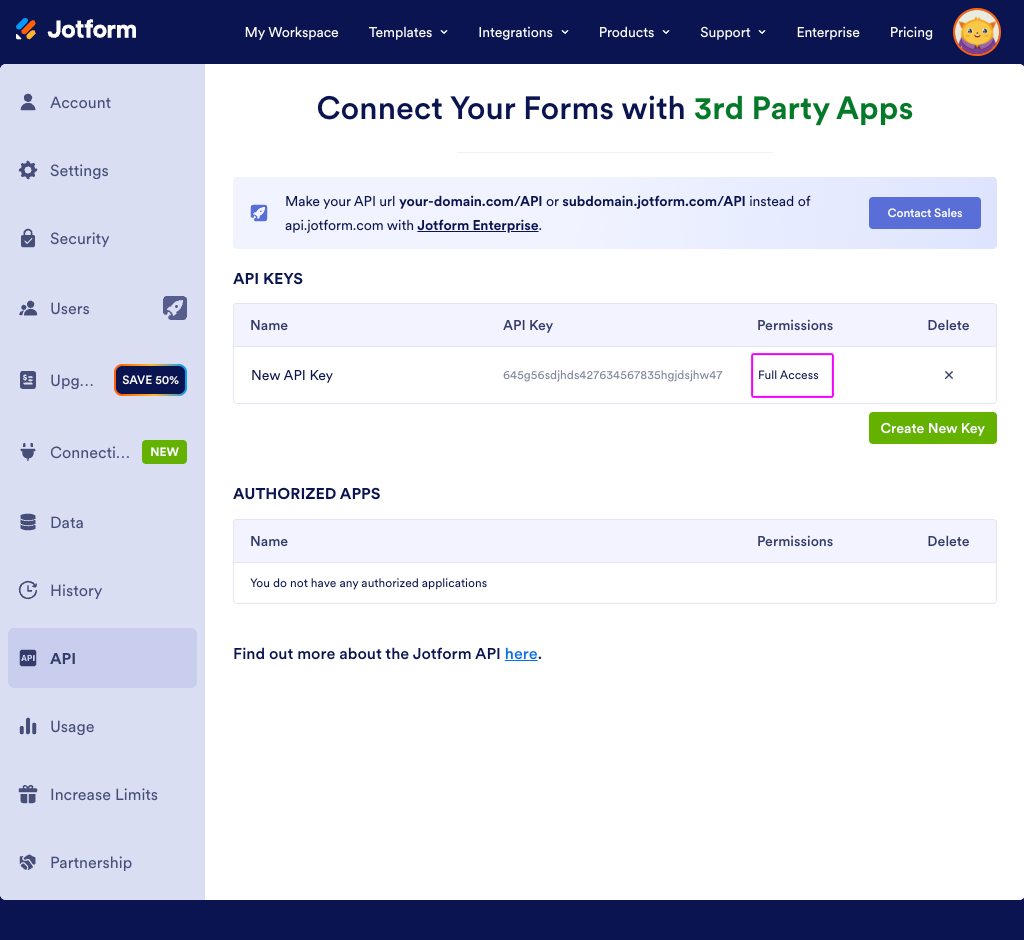Screen dimensions: 1024x940
Task: Click the Users people icon
Action: coord(28,308)
